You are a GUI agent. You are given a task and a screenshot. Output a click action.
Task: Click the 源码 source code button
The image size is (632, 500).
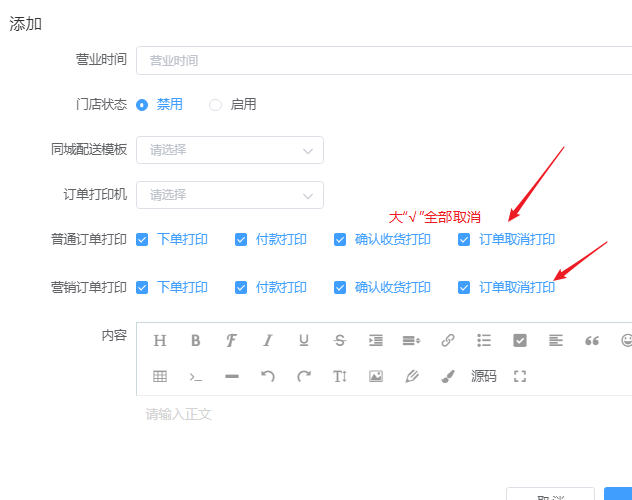pos(484,377)
